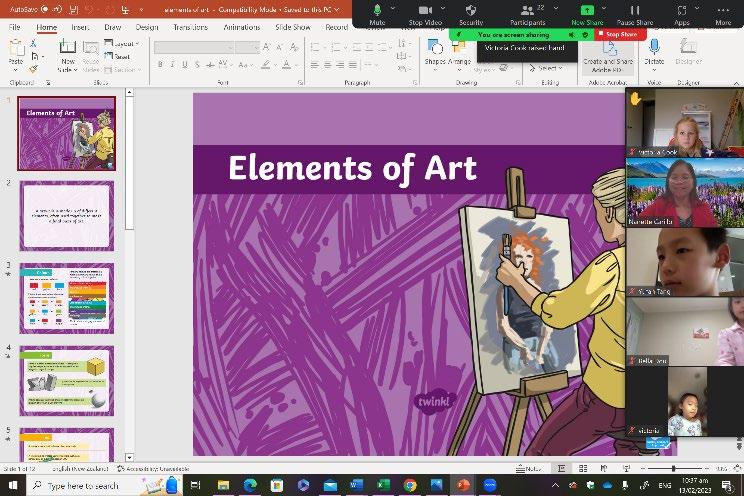Open File Explorer from the taskbar
Viewport: 744px width, 496px height.
tap(223, 485)
